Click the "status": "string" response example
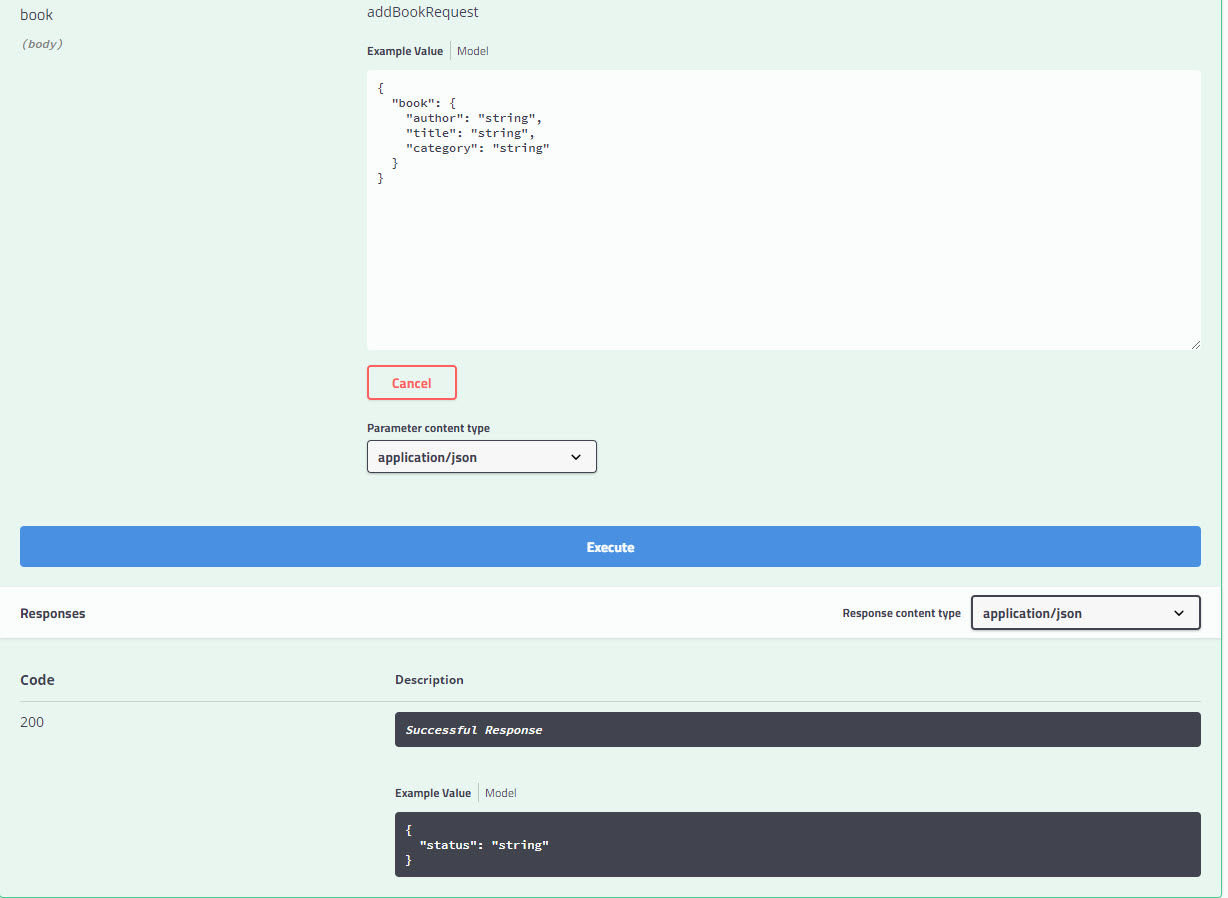 click(x=484, y=845)
